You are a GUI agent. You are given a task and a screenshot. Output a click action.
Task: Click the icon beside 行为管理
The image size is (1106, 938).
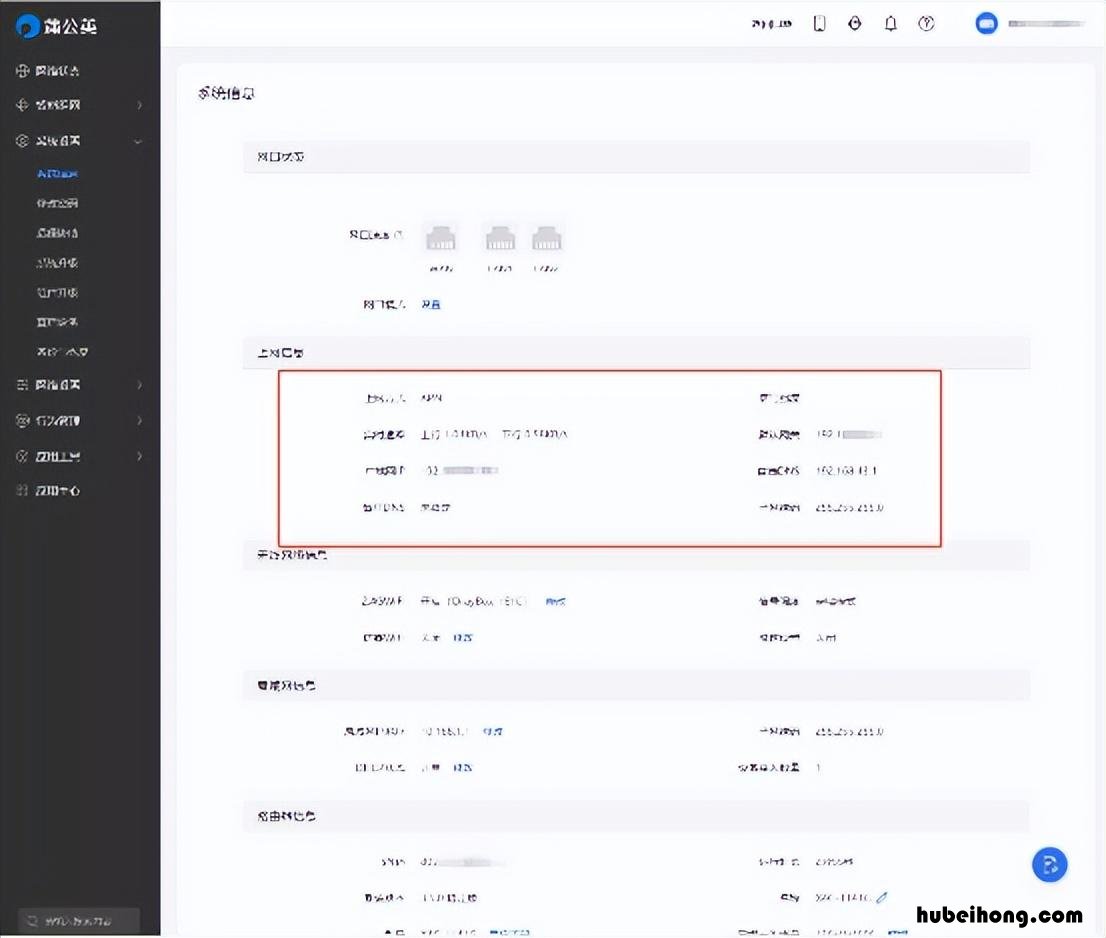coord(23,420)
